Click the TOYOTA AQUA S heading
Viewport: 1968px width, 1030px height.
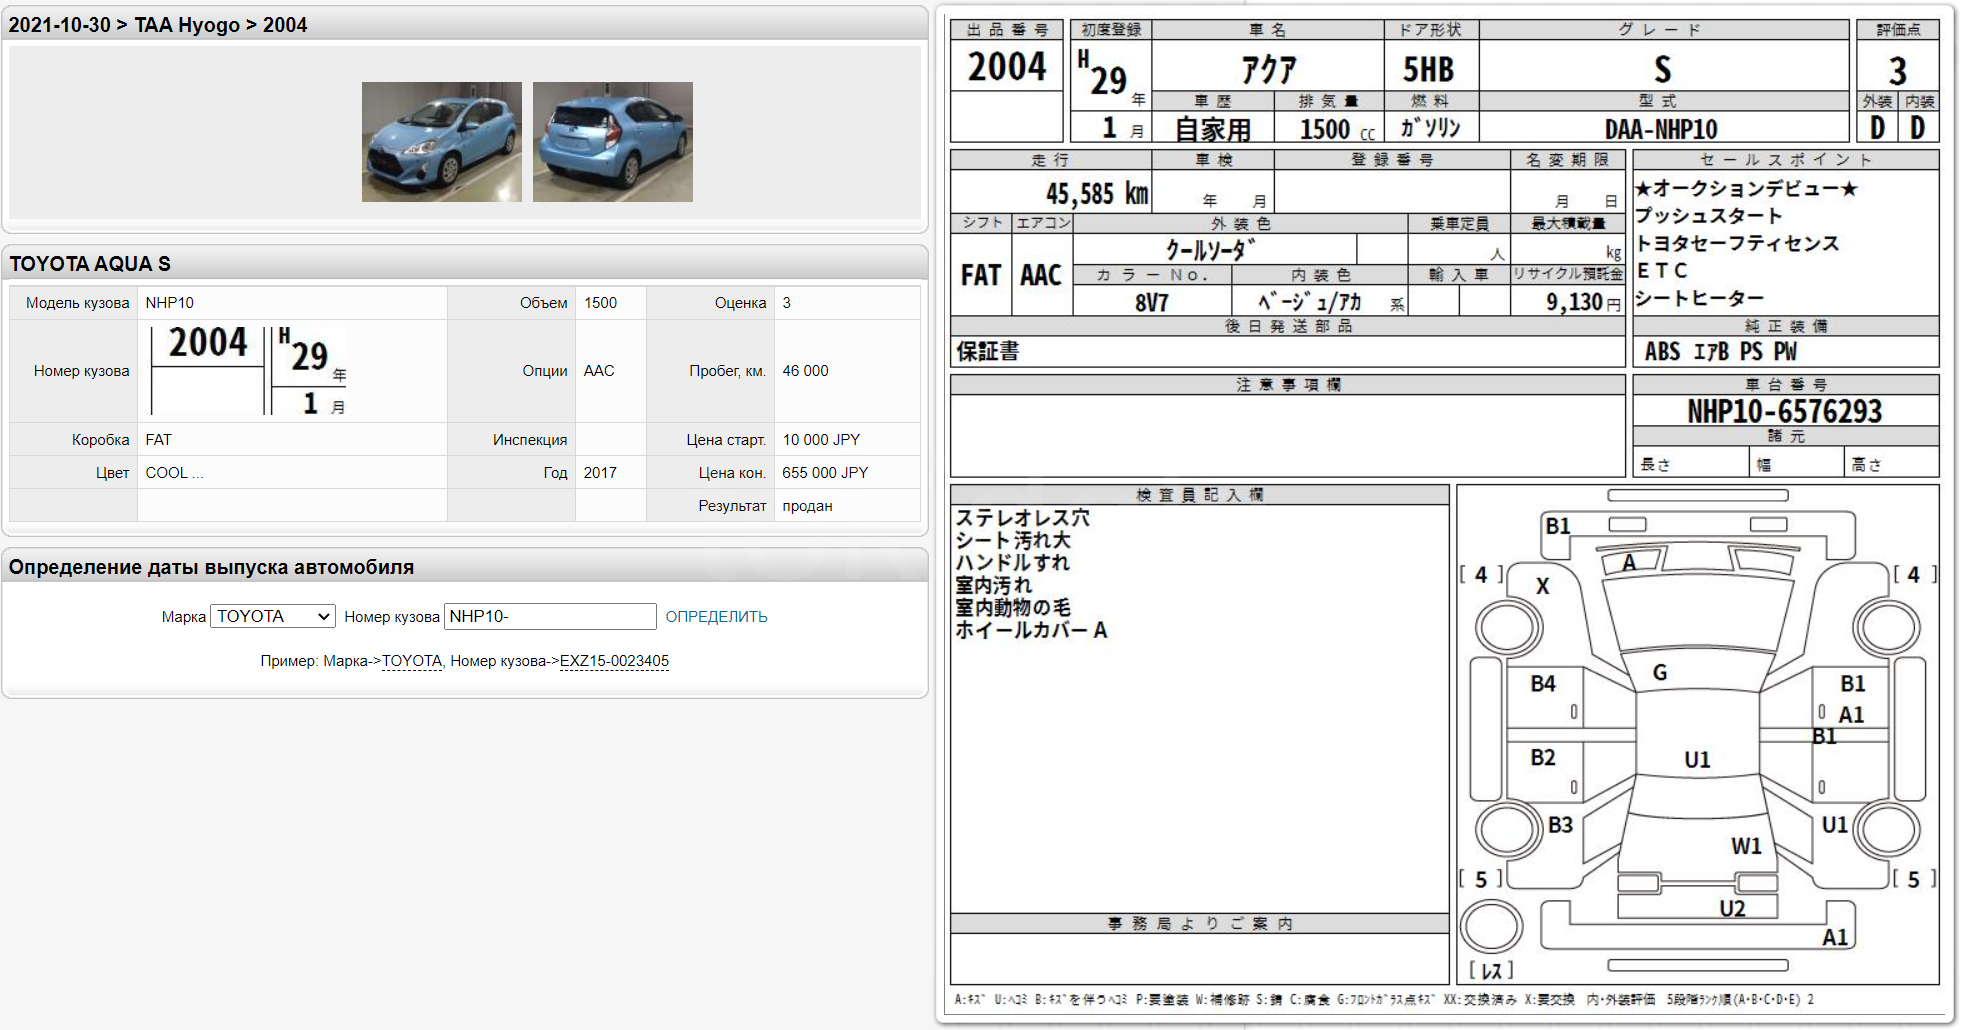[90, 264]
